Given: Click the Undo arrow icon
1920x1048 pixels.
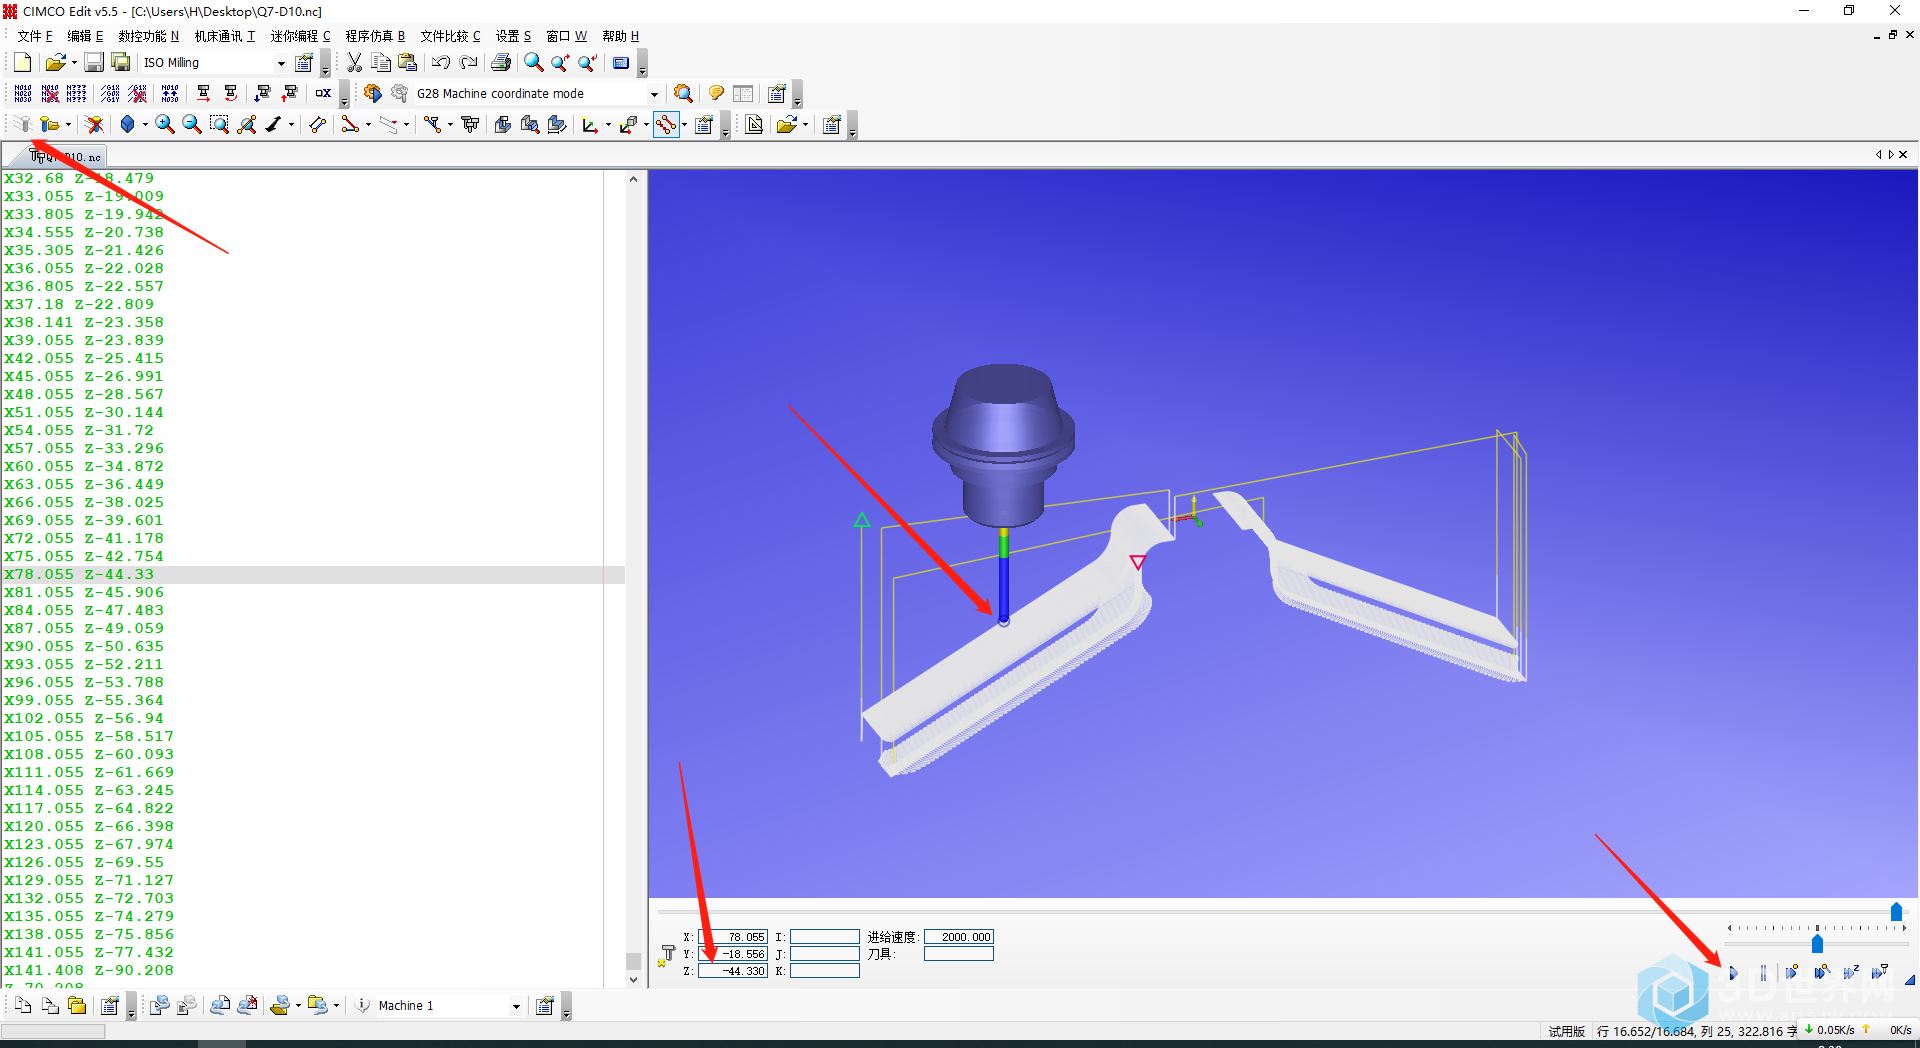Looking at the screenshot, I should pos(440,63).
